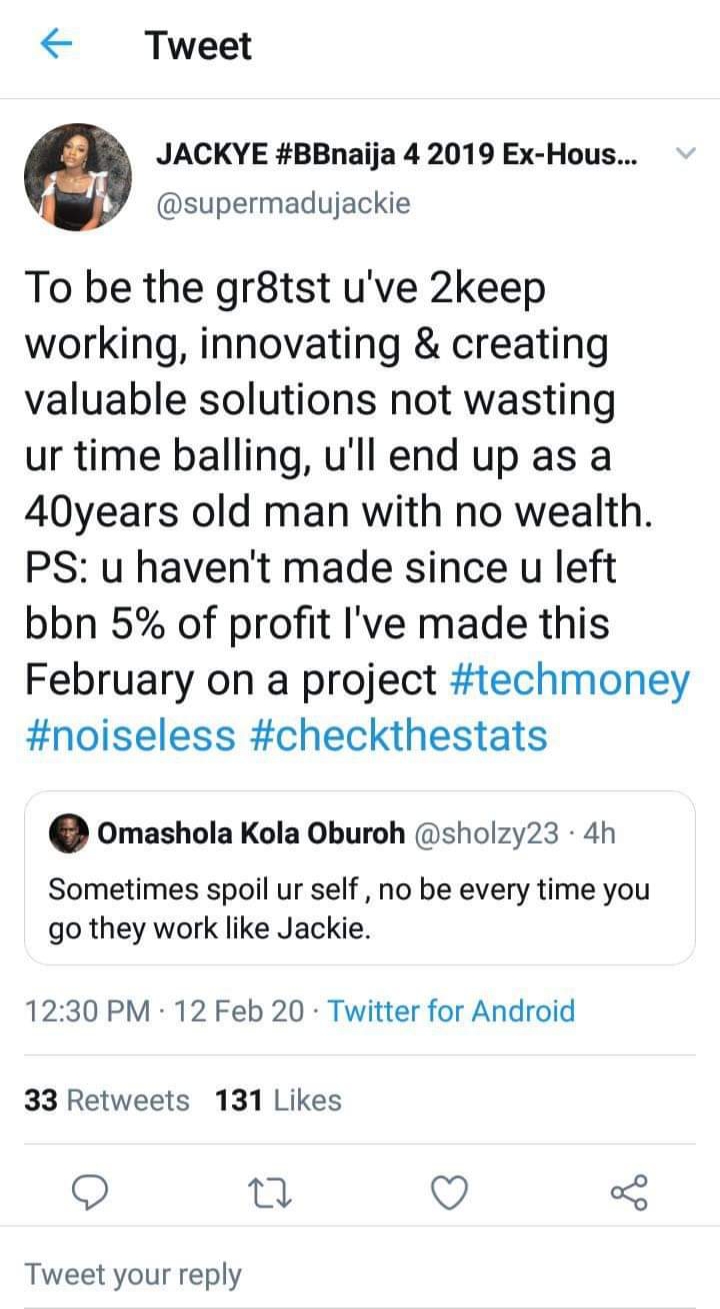View the 131 Likes list
The width and height of the screenshot is (720, 1309).
[x=276, y=1100]
